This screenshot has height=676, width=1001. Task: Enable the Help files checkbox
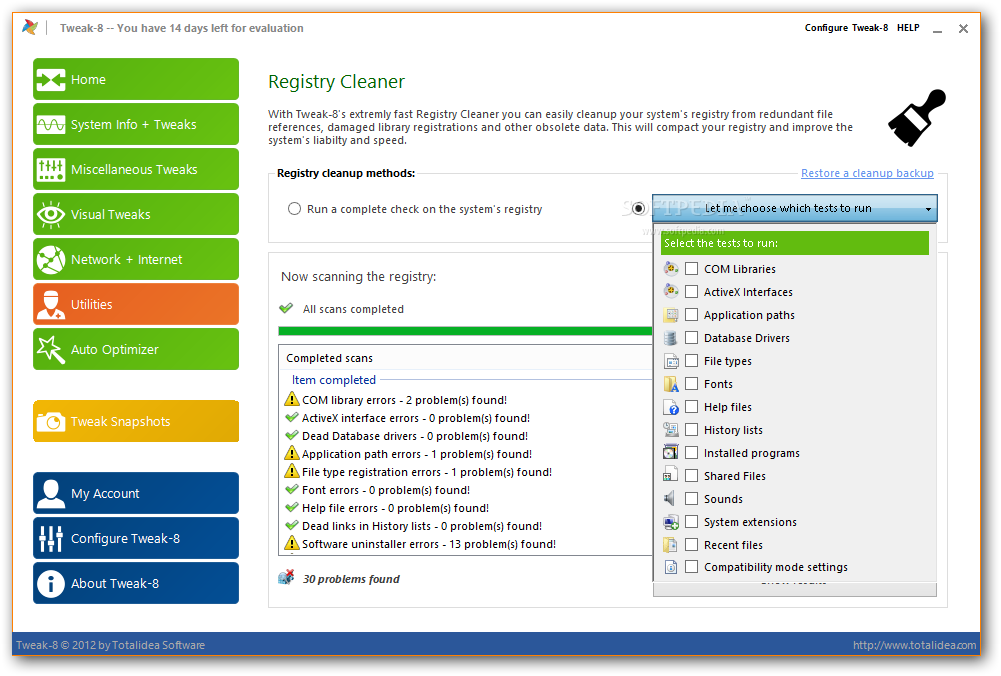[x=691, y=407]
